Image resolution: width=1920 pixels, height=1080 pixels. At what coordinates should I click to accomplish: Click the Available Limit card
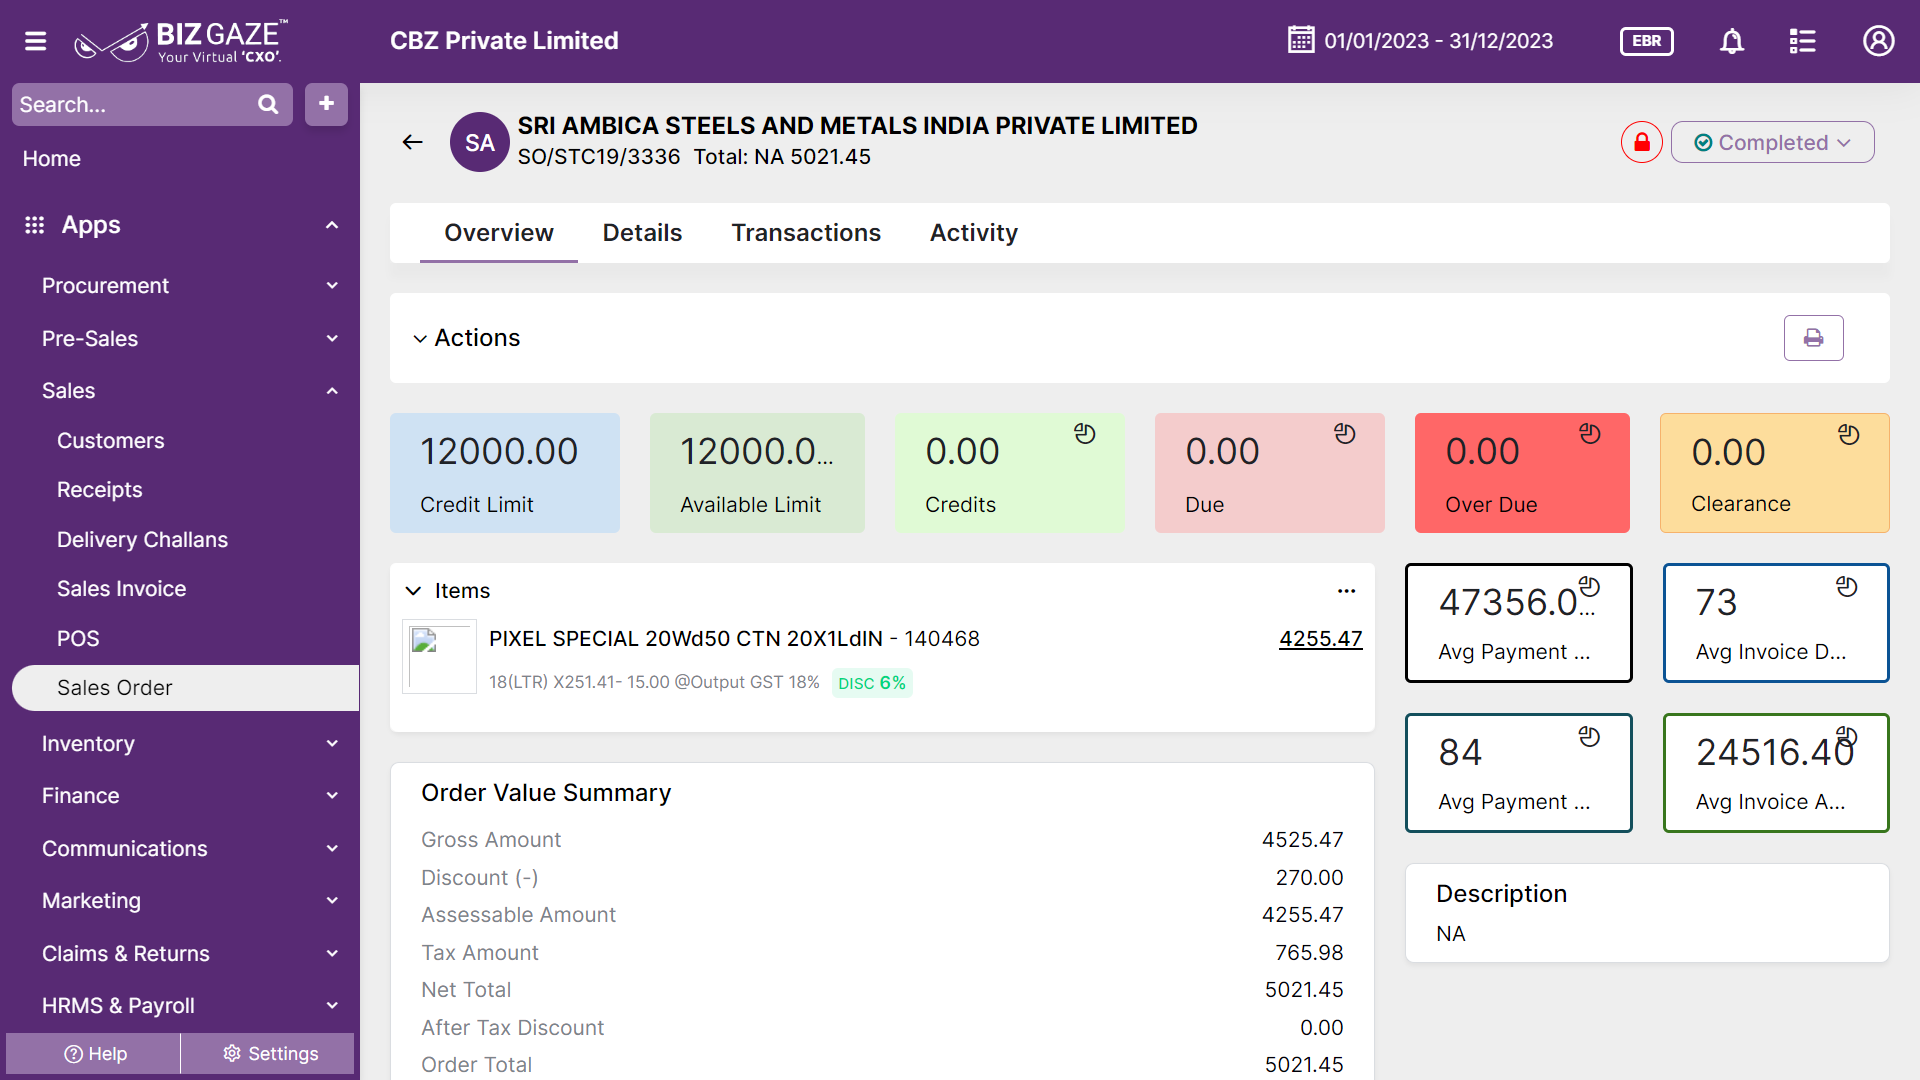coord(757,473)
